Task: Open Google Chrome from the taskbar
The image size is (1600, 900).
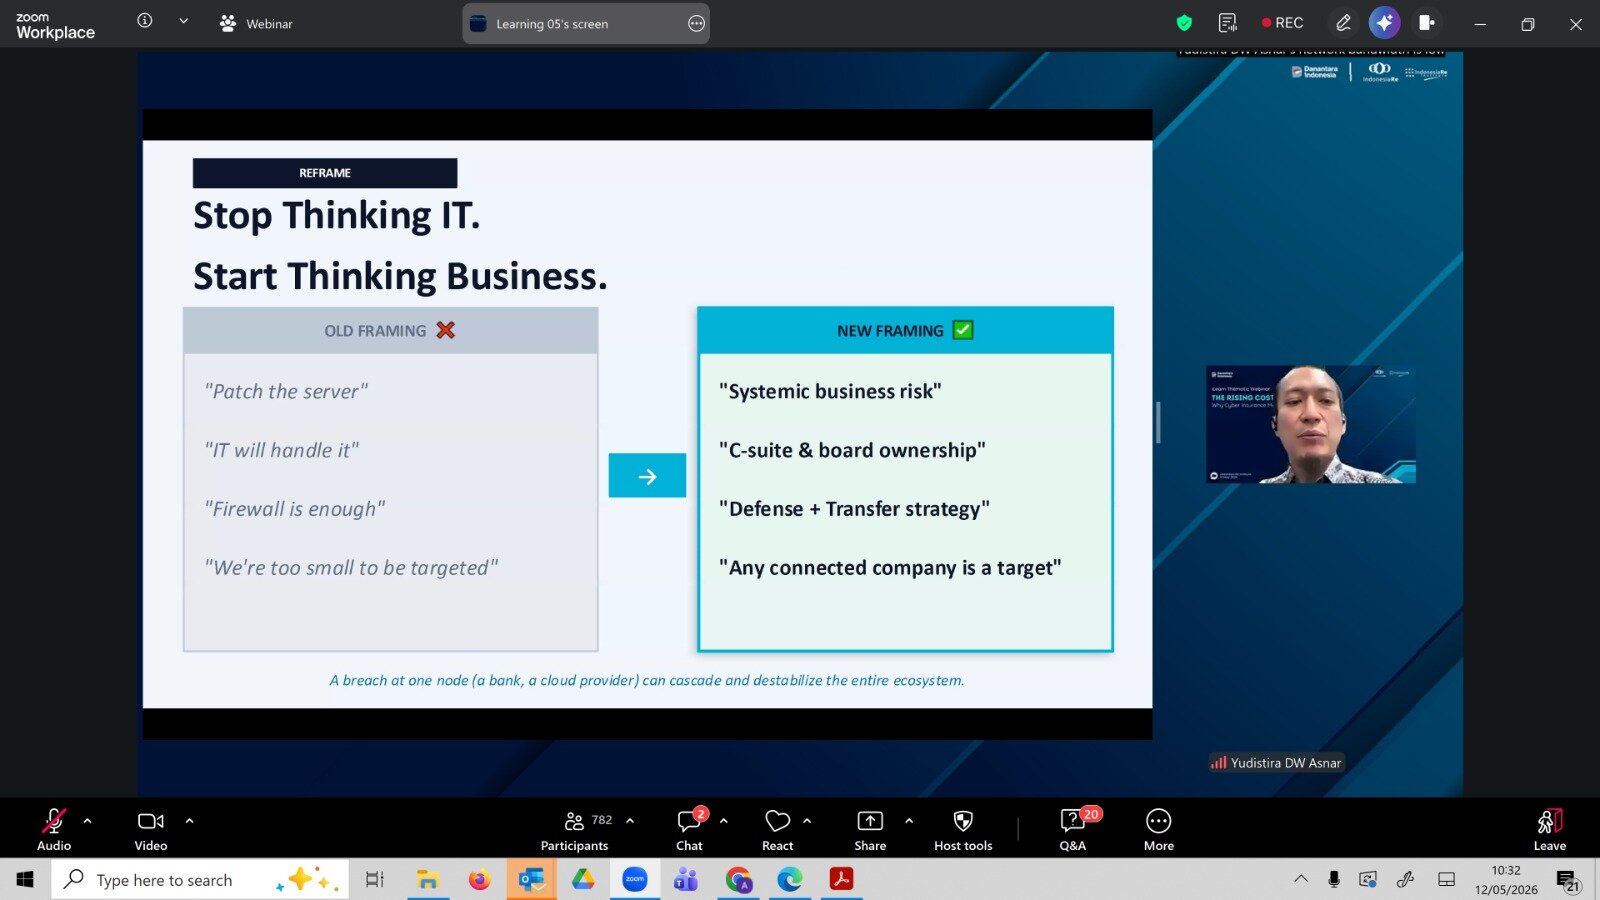Action: click(x=738, y=880)
